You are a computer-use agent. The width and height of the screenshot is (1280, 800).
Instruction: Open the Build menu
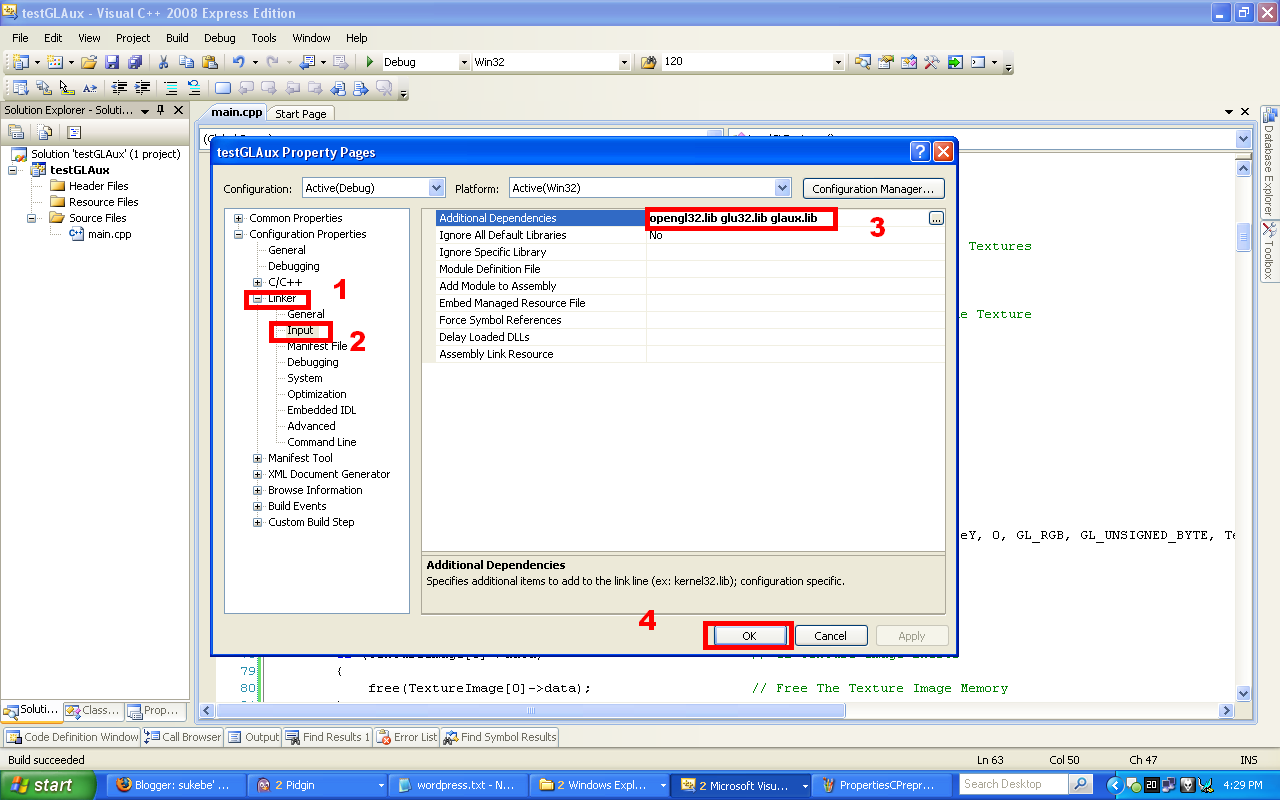pyautogui.click(x=177, y=38)
